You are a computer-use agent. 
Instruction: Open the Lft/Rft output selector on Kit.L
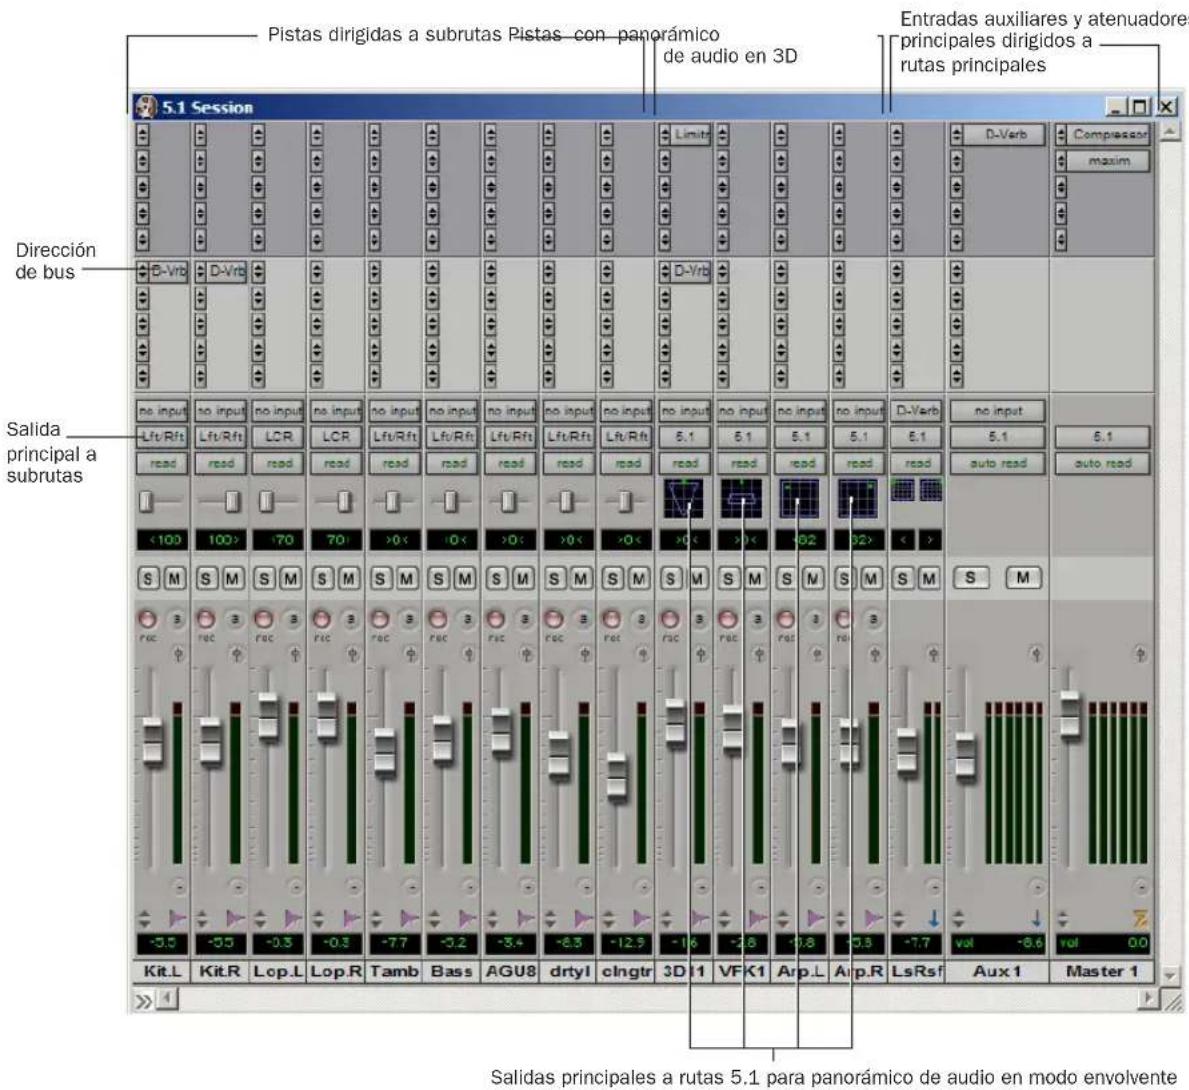pyautogui.click(x=162, y=437)
